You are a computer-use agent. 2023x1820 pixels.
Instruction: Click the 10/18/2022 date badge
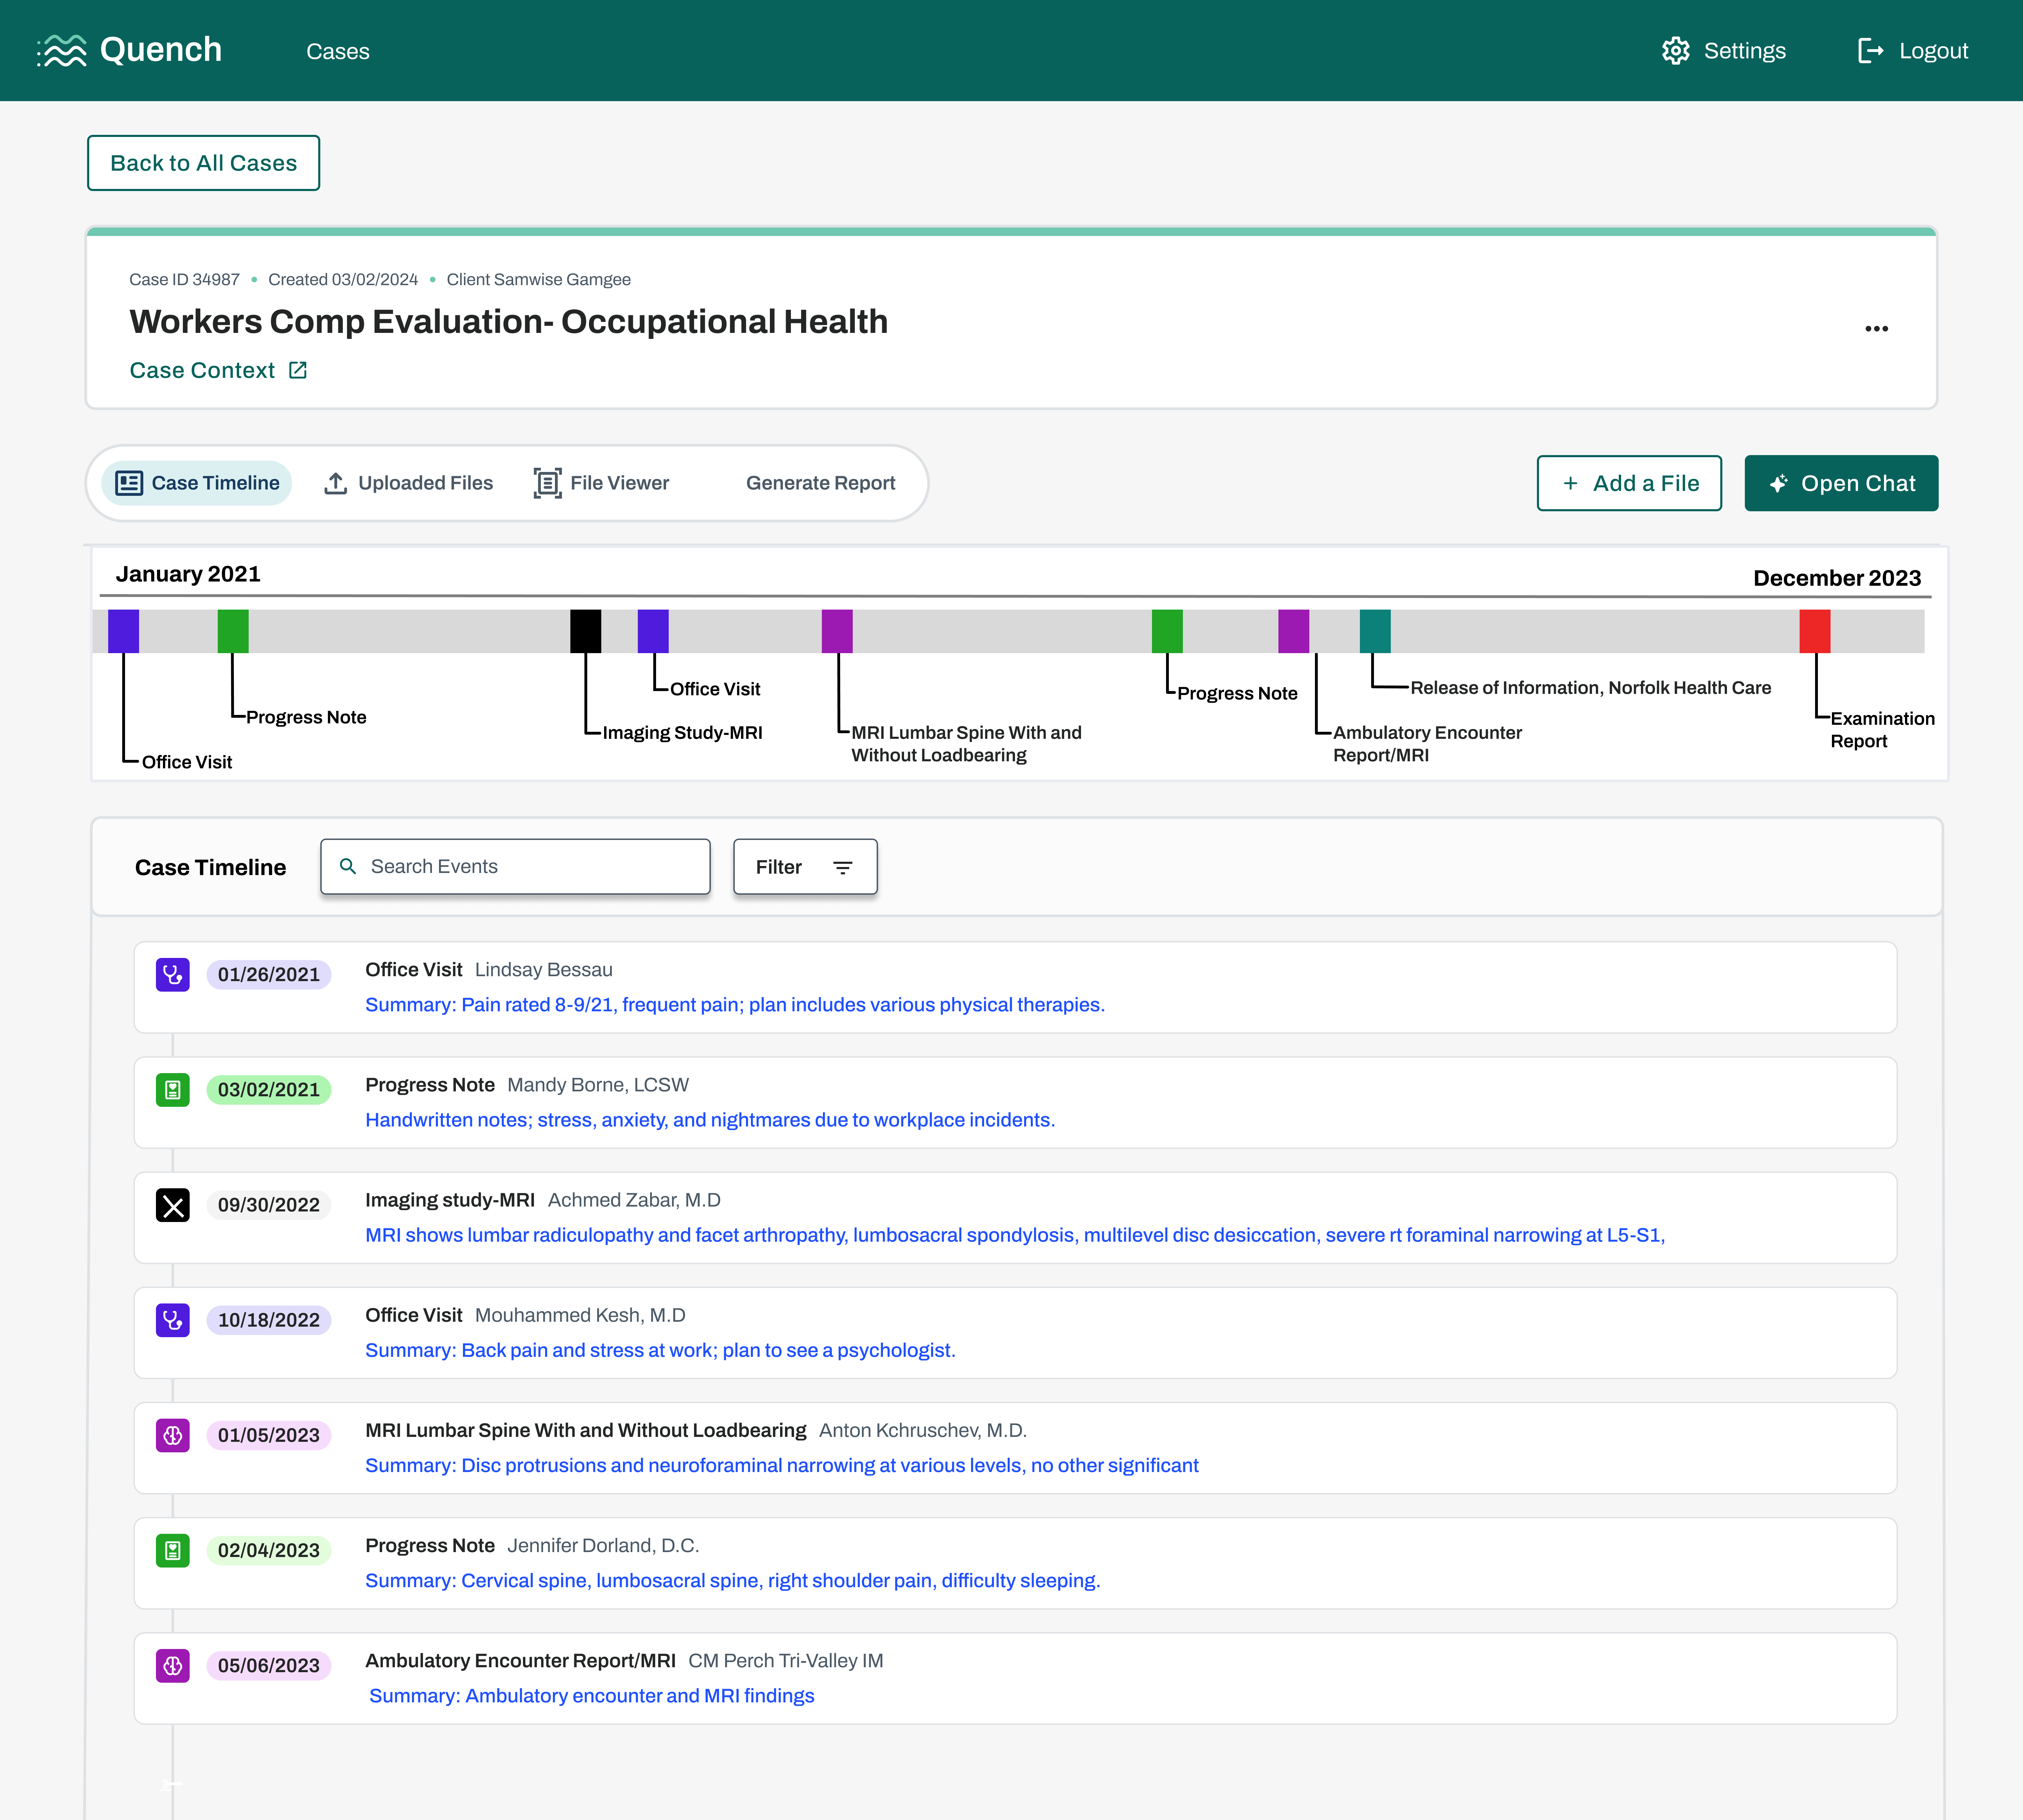point(269,1320)
